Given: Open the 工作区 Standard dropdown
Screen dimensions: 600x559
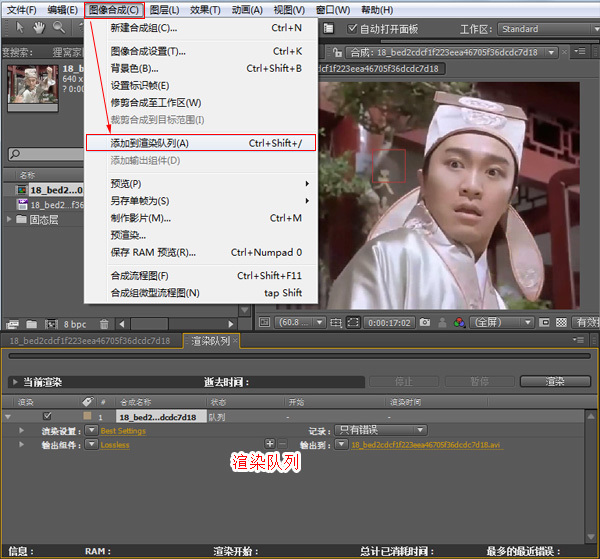Looking at the screenshot, I should (x=548, y=29).
